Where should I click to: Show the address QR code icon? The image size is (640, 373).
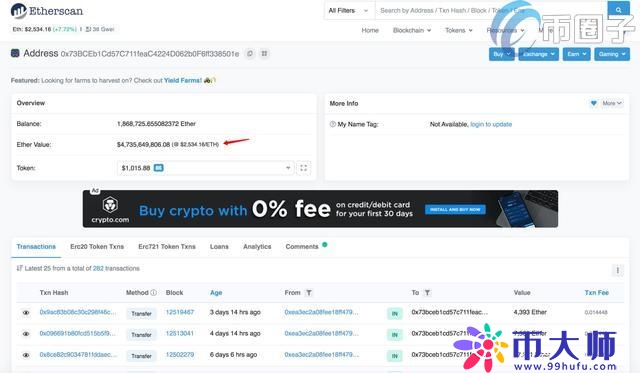264,53
